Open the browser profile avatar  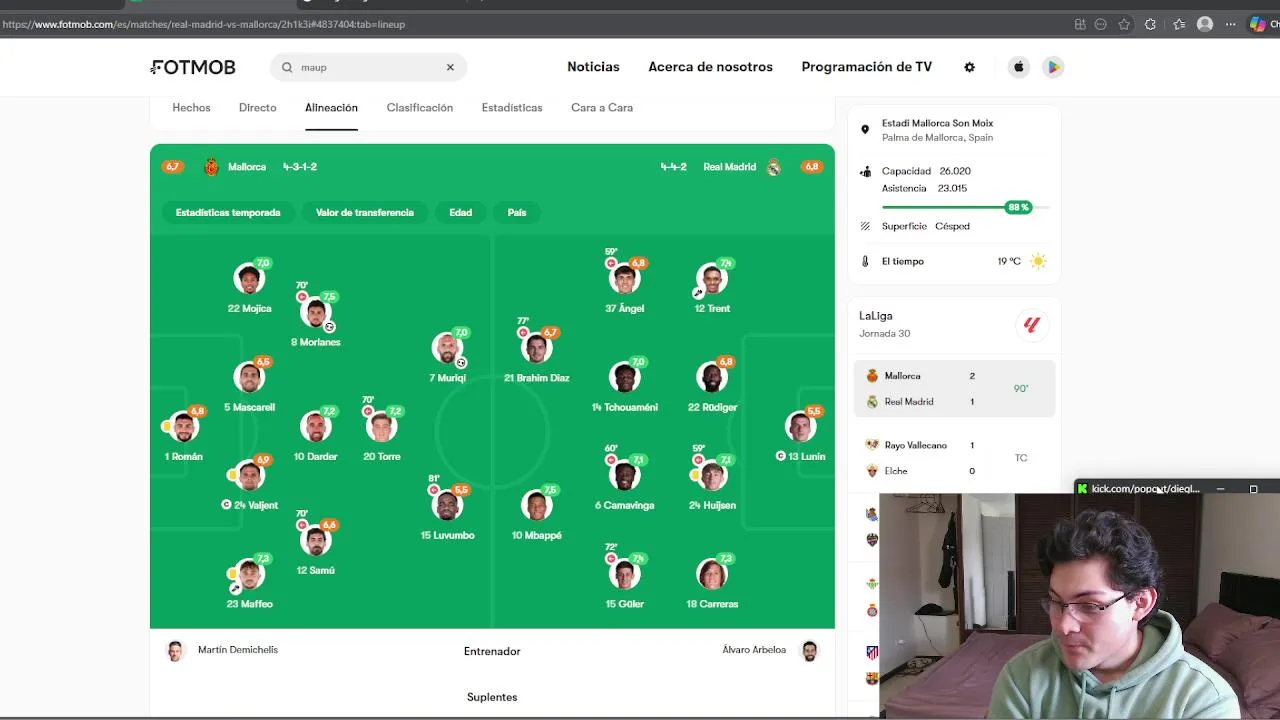pyautogui.click(x=1205, y=24)
